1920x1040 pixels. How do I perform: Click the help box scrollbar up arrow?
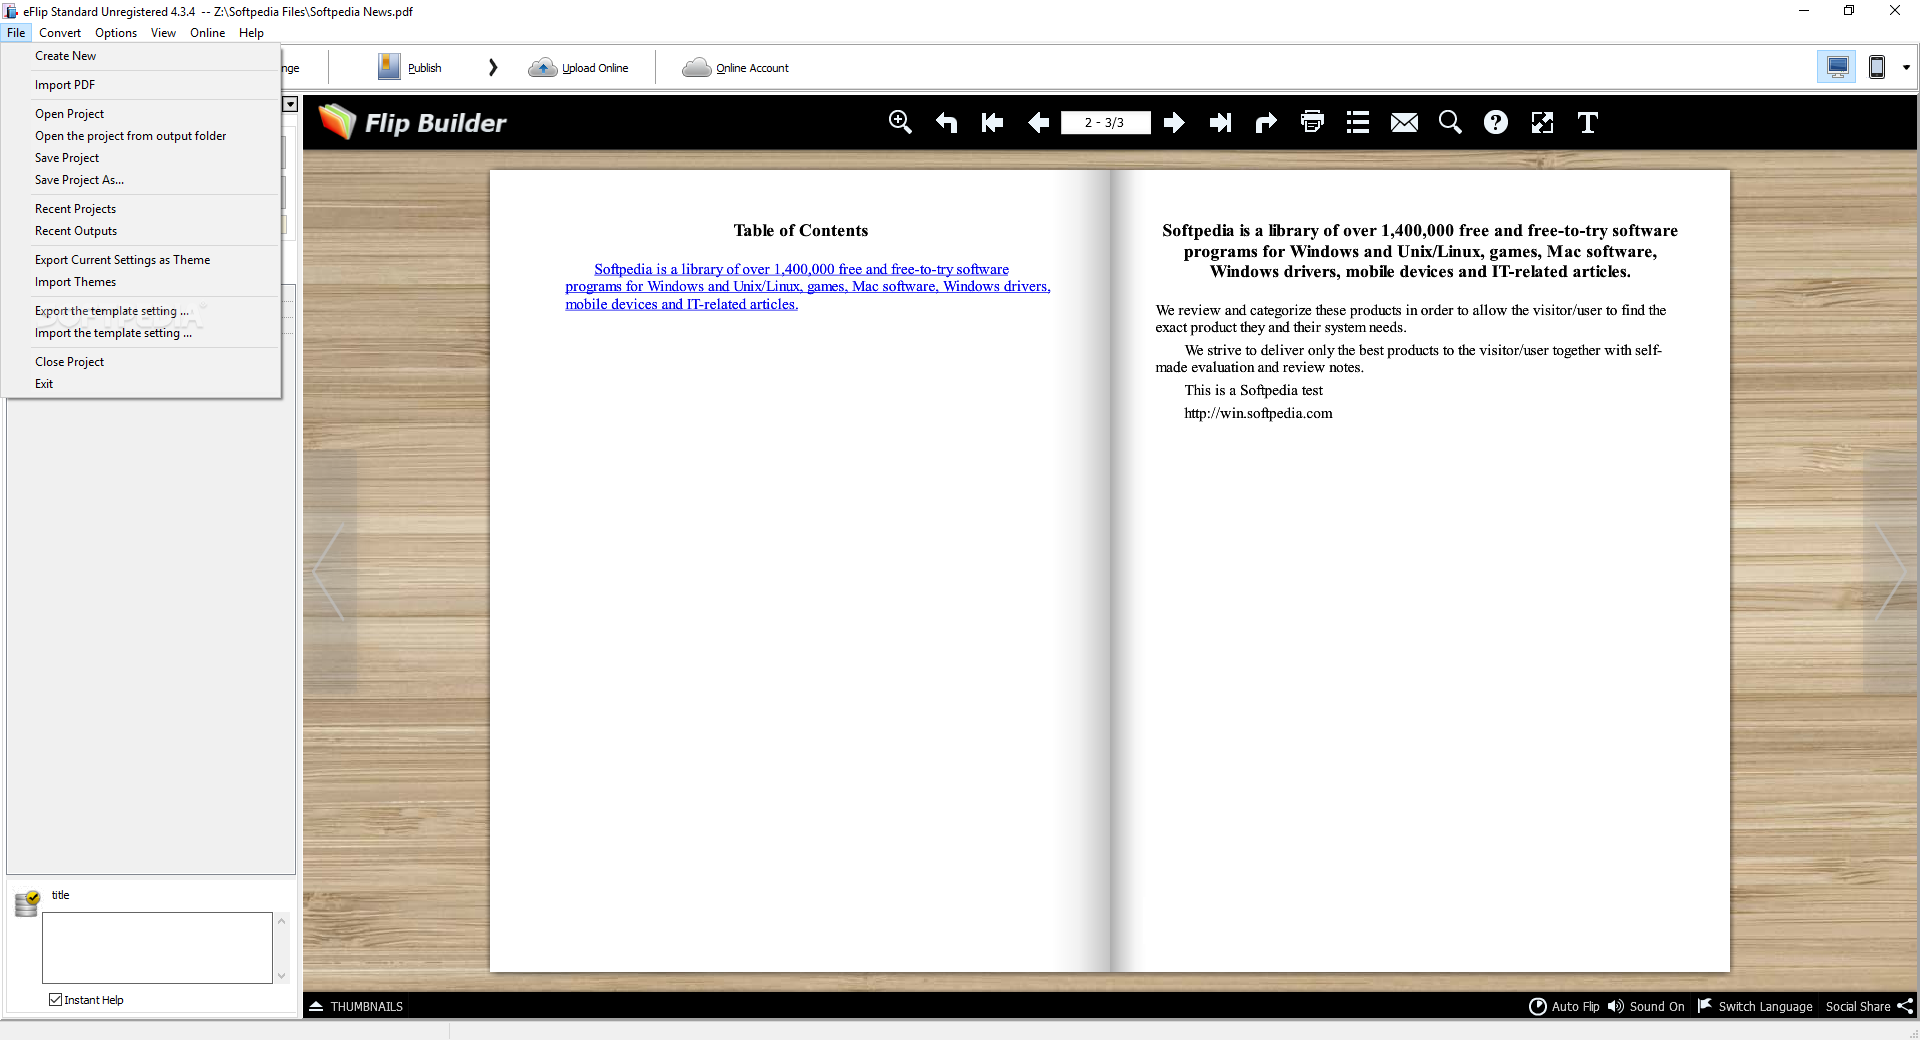click(282, 920)
